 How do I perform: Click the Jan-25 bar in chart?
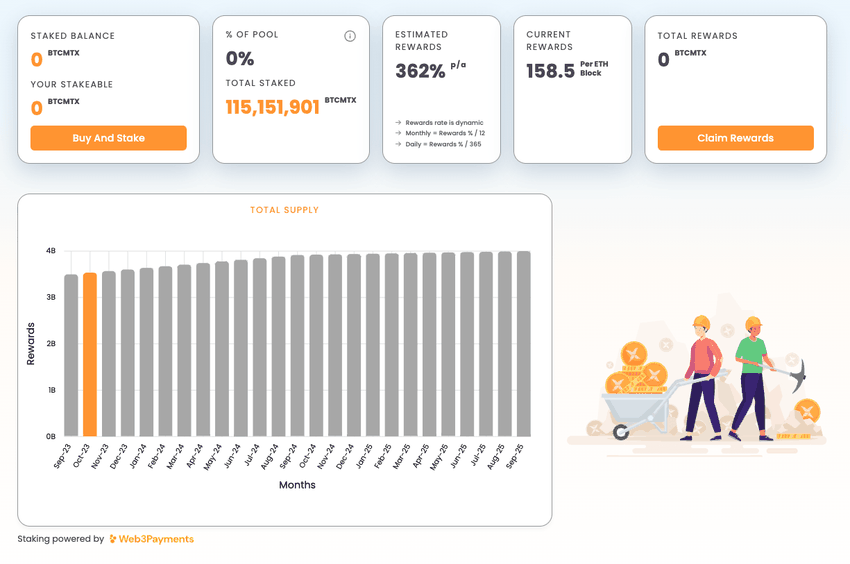(373, 345)
